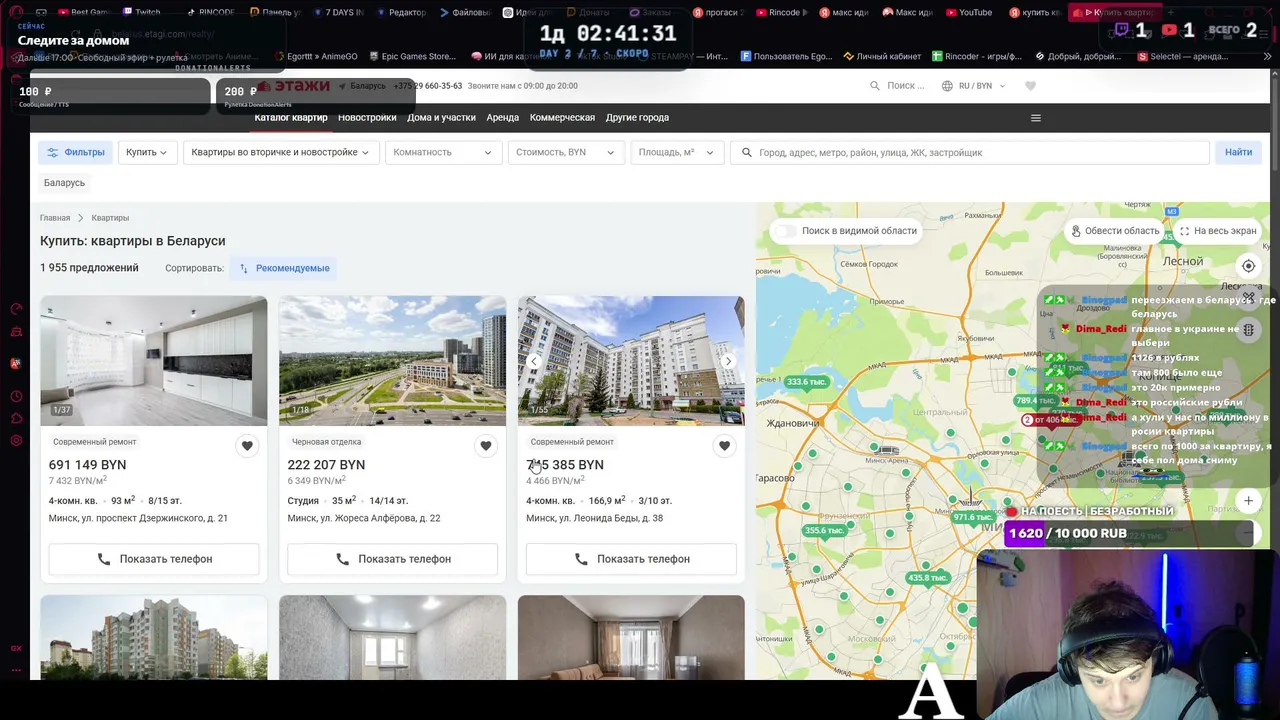The image size is (1280, 720).
Task: Expand Квартиры во вторичке и новостройке dropdown
Action: tap(280, 152)
